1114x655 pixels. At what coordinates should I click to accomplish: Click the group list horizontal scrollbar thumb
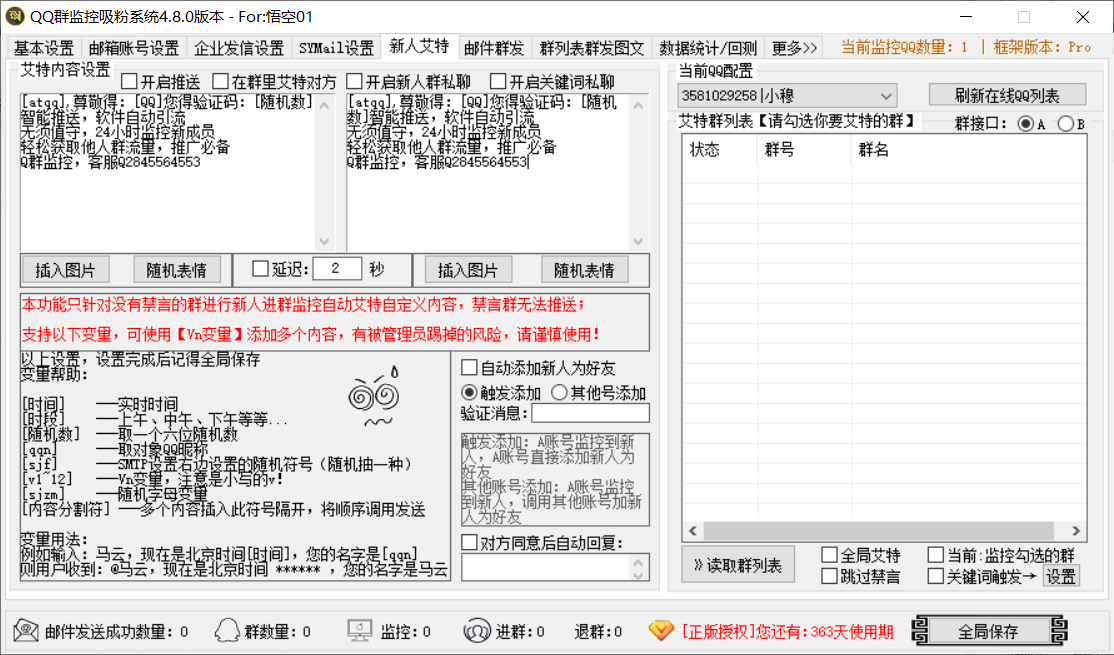(x=878, y=531)
